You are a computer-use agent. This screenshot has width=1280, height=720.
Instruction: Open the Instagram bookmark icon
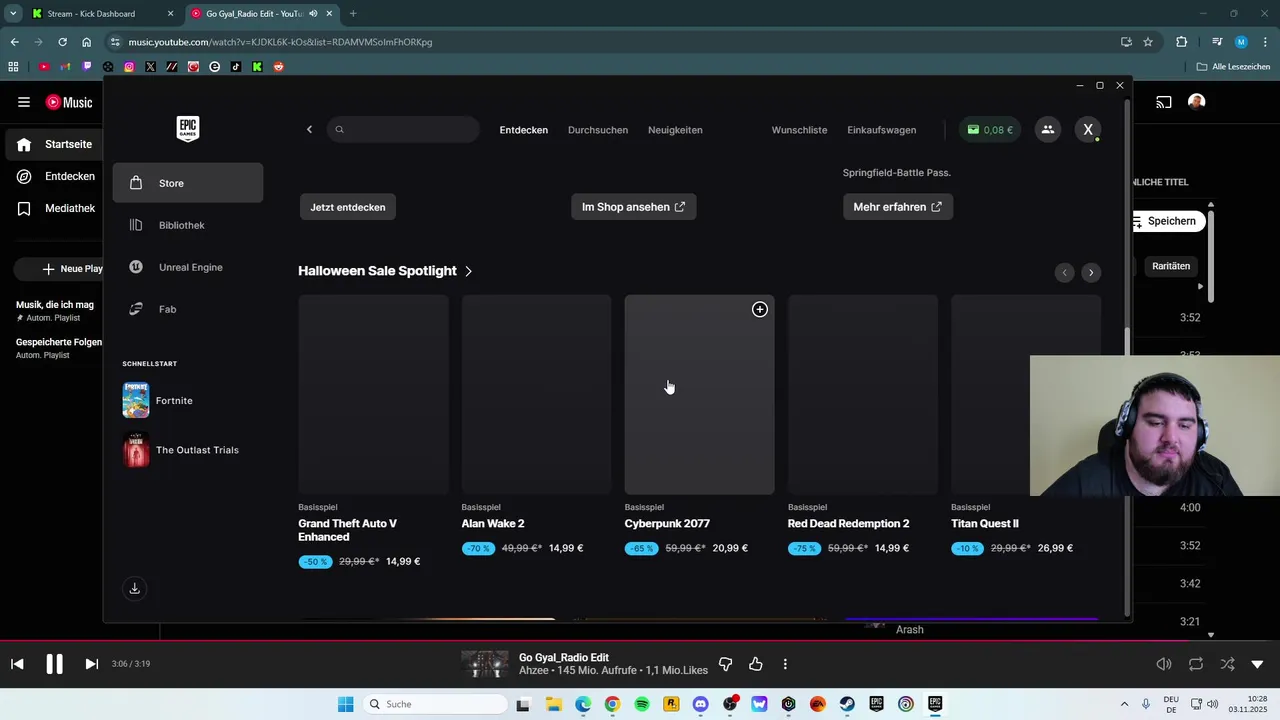pos(129,67)
